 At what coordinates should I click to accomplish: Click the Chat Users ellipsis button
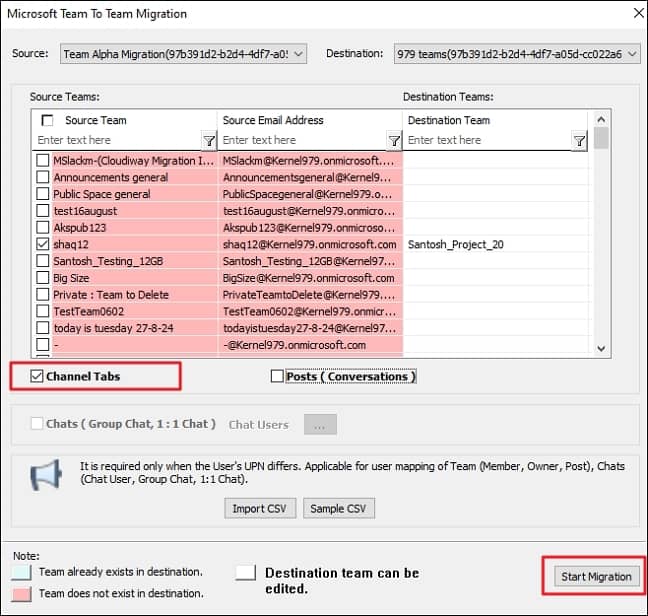(x=320, y=424)
